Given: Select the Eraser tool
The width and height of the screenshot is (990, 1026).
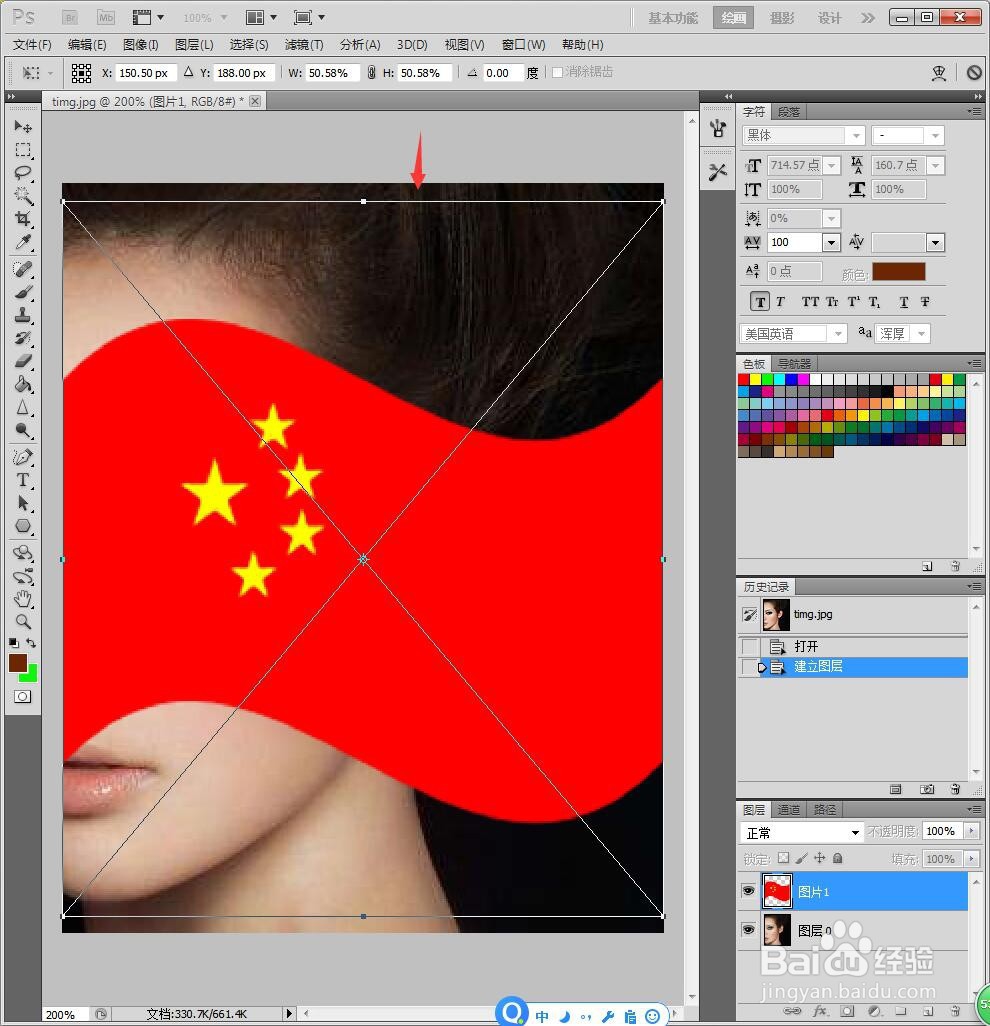Looking at the screenshot, I should [23, 361].
